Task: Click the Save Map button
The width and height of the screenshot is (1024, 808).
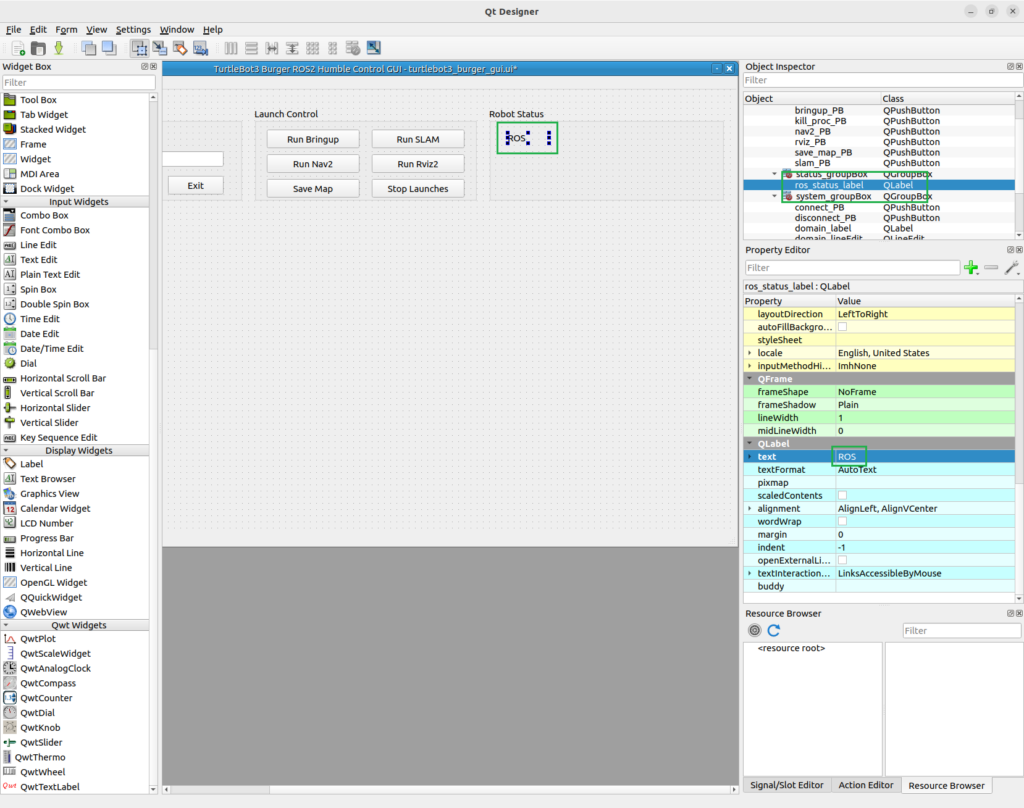Action: click(313, 189)
